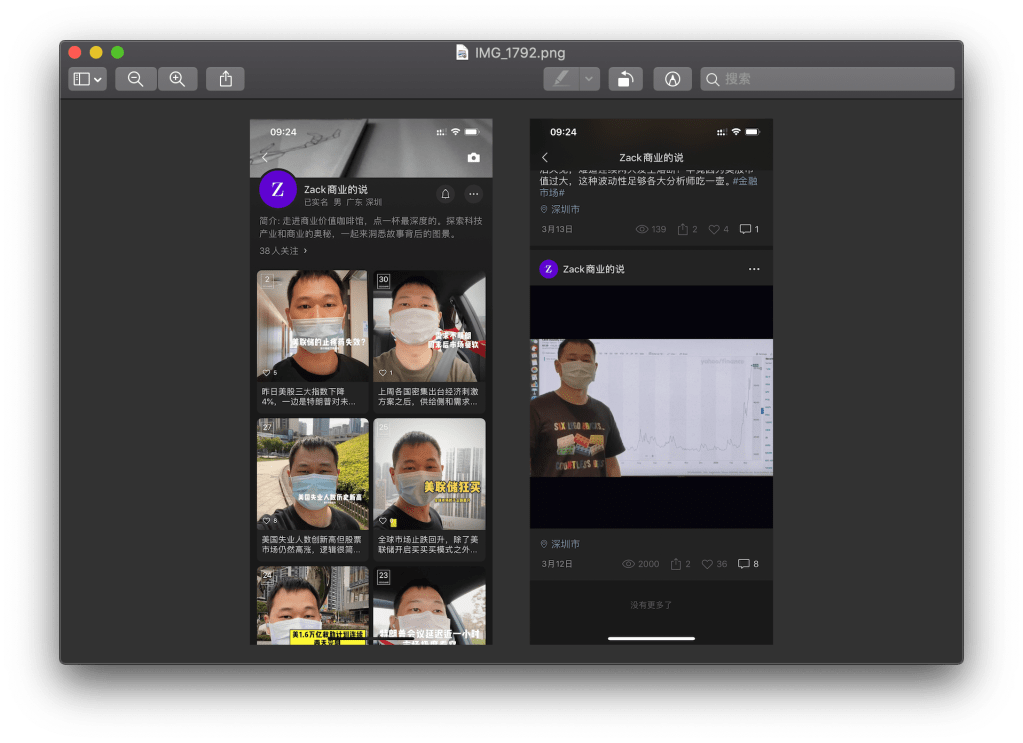This screenshot has height=743, width=1023.
Task: Click the like heart with 36 count
Action: coord(716,564)
